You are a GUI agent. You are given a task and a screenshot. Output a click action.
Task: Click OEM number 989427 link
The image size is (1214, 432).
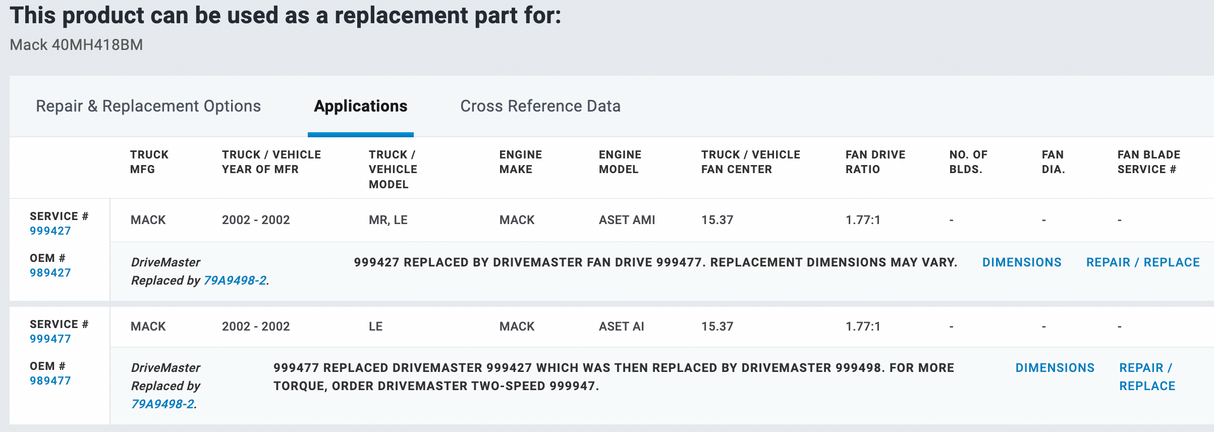coord(50,272)
